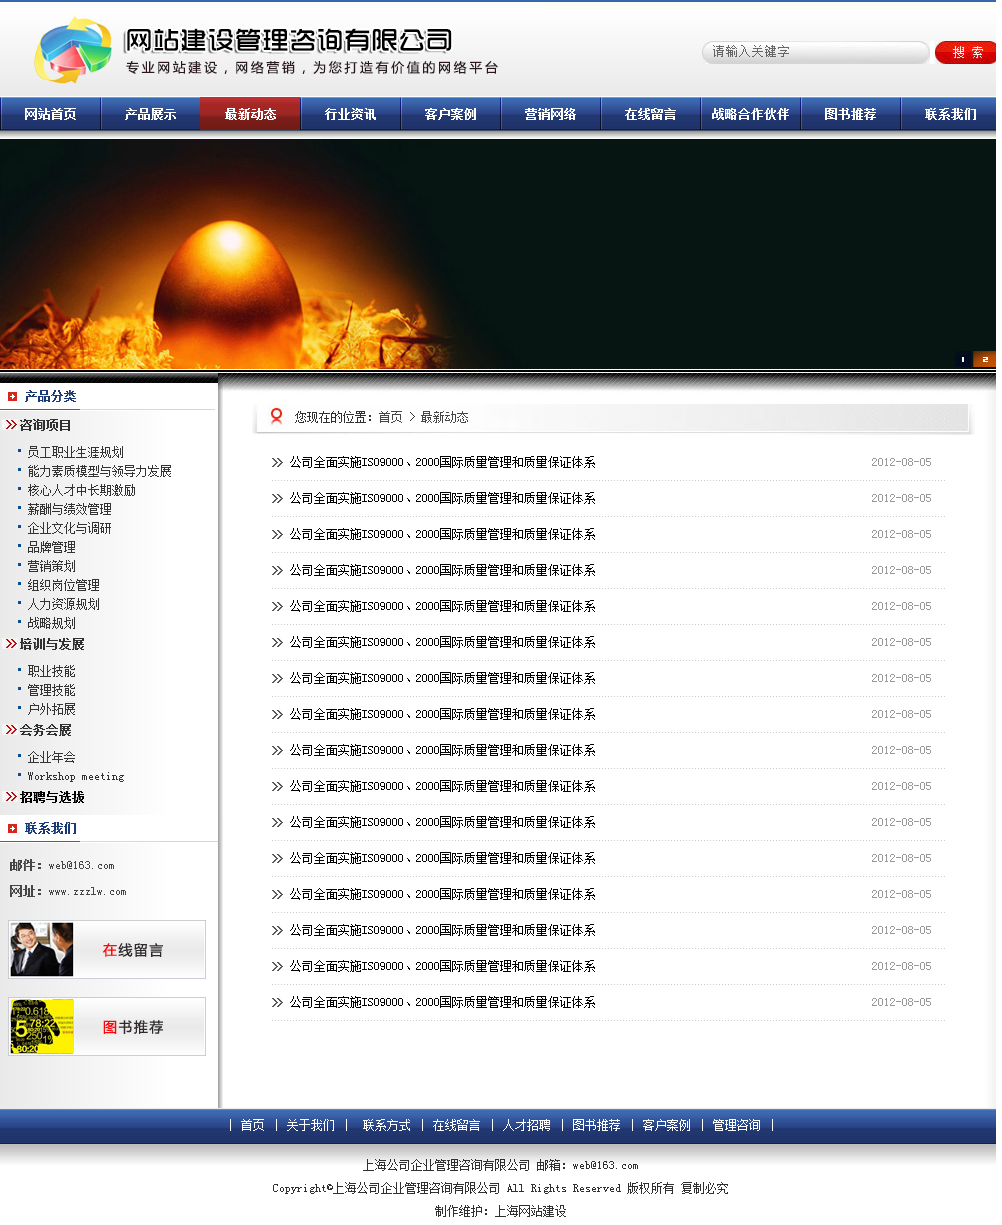Click the location pin icon in breadcrumb
This screenshot has width=1002, height=1225.
[x=277, y=417]
